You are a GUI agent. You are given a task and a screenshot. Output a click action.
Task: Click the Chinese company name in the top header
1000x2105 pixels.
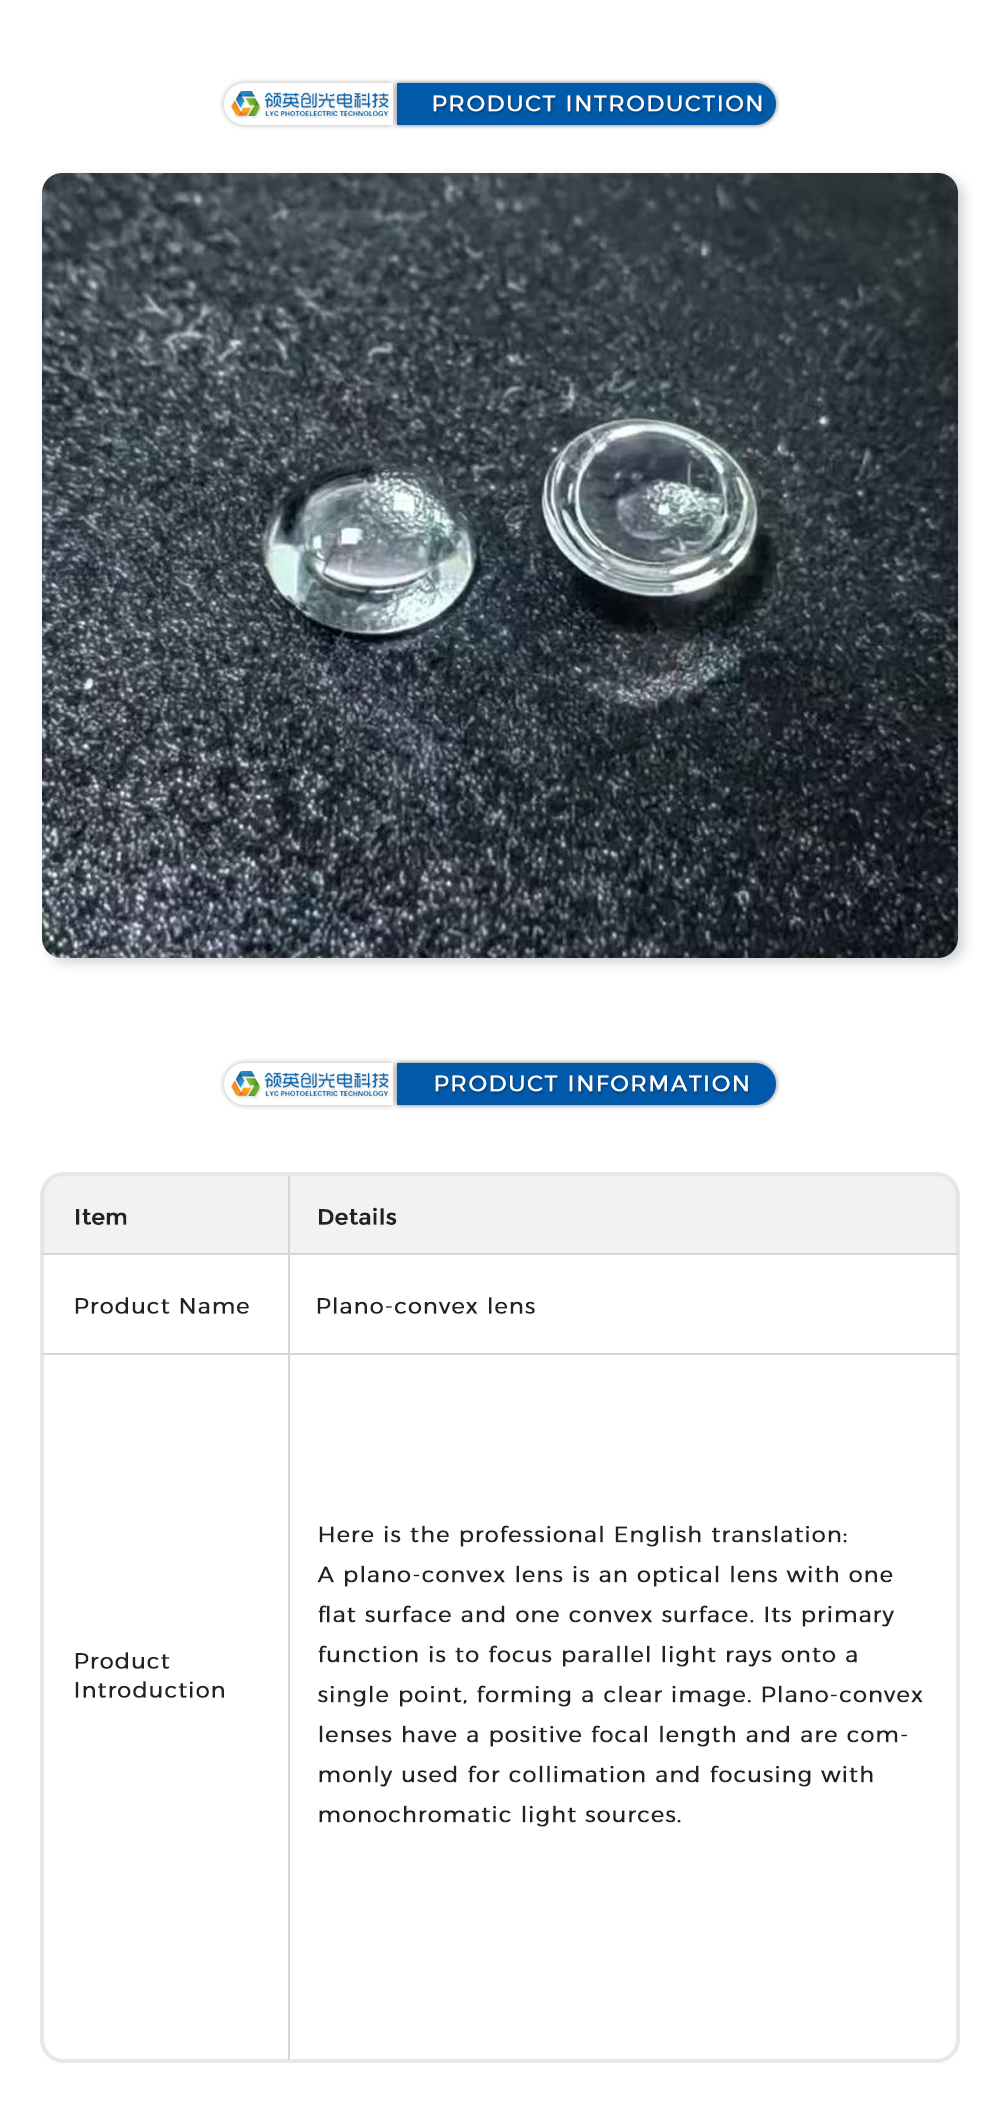(x=326, y=100)
